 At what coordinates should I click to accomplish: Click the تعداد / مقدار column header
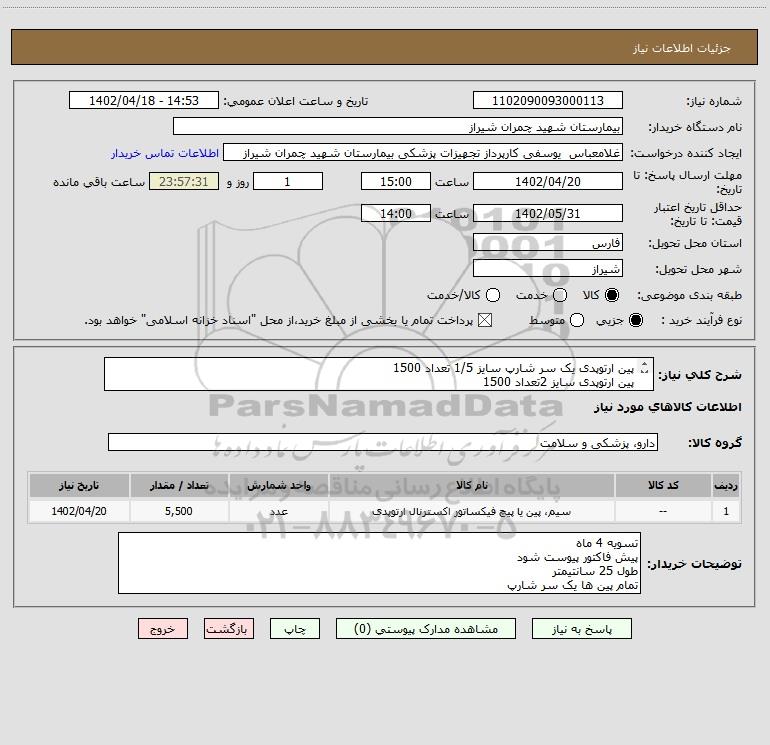(179, 485)
